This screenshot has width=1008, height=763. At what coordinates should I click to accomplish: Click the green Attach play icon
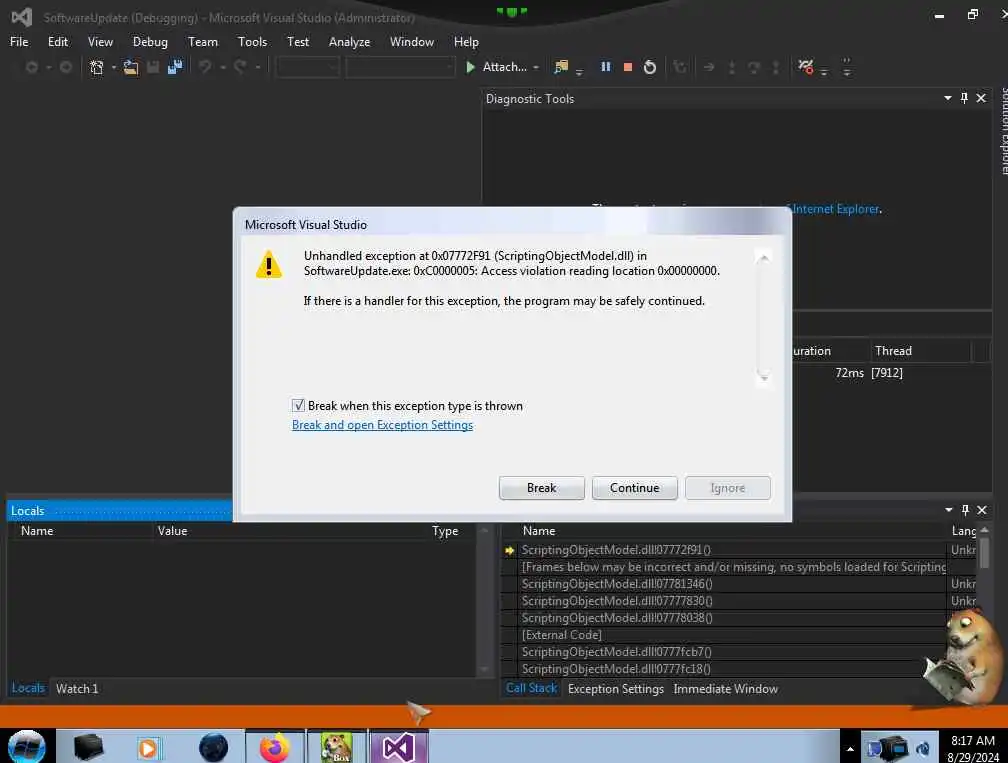[x=471, y=67]
